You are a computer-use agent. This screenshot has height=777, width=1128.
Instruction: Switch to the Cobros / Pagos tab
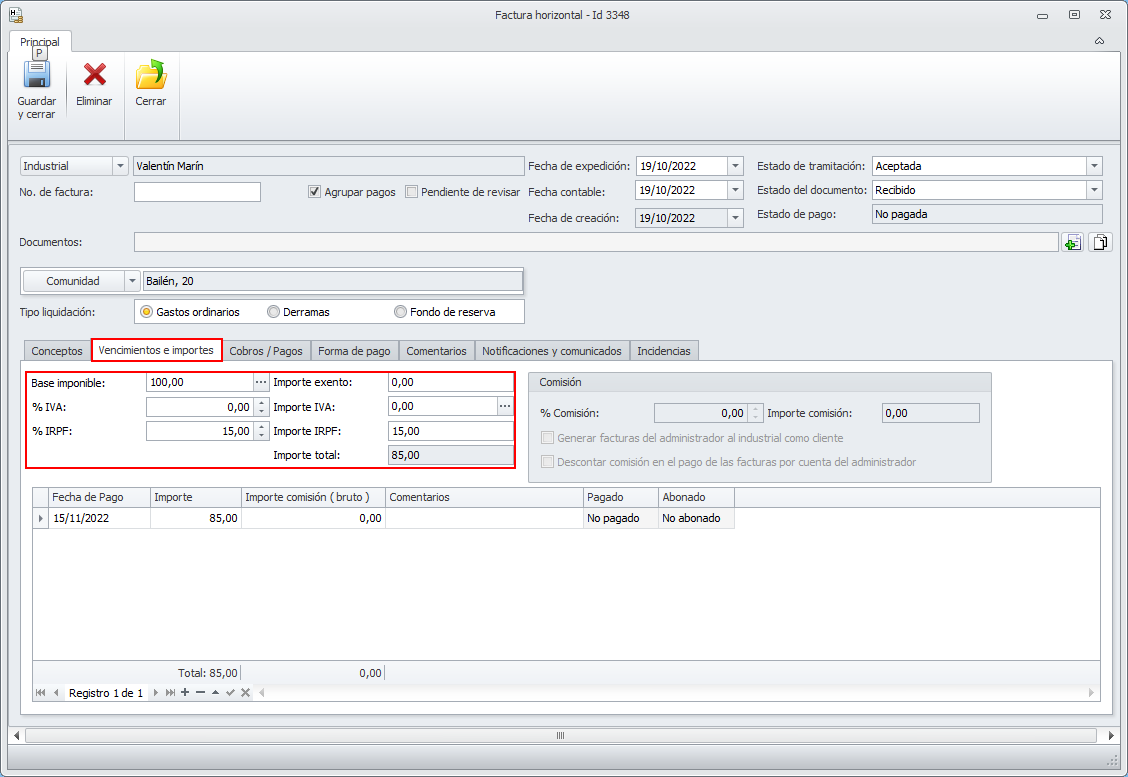coord(265,351)
